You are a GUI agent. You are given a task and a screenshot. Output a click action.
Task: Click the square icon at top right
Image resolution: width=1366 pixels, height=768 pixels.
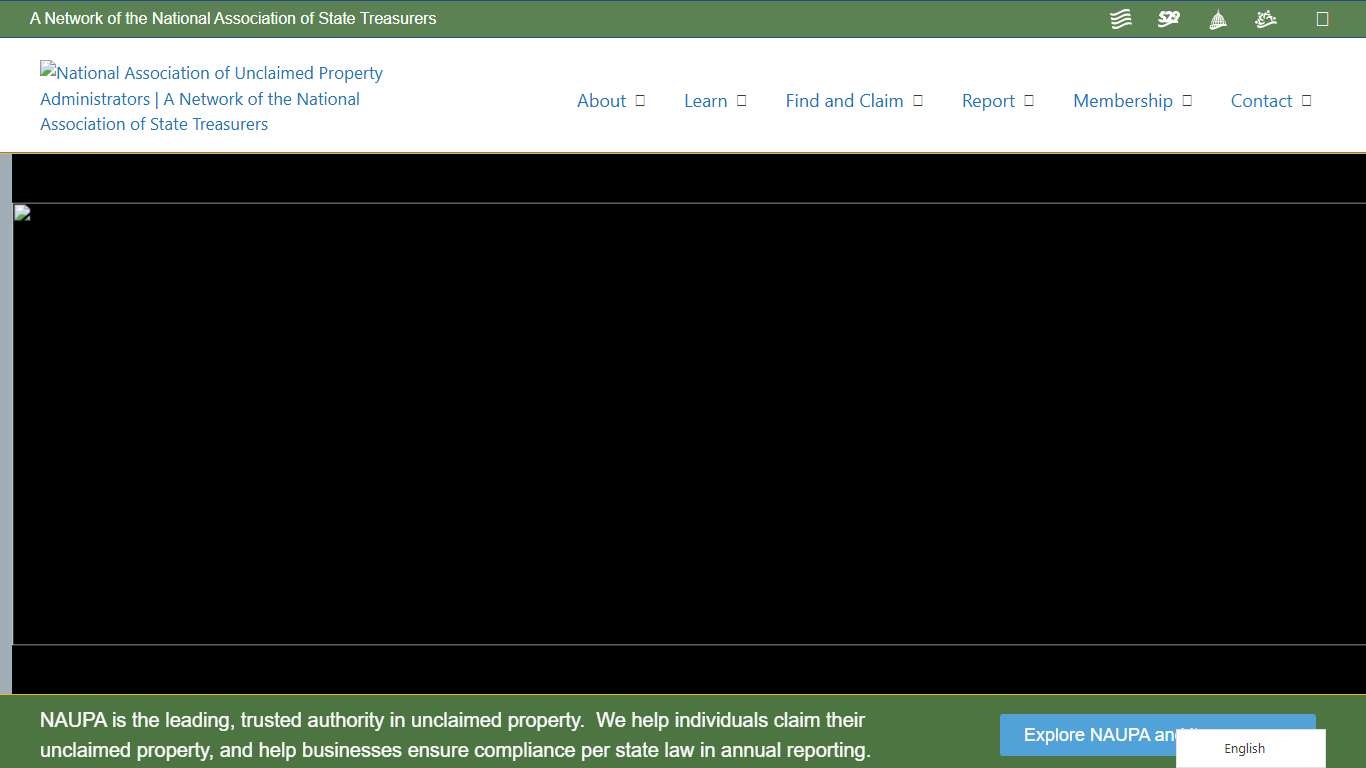[x=1324, y=18]
